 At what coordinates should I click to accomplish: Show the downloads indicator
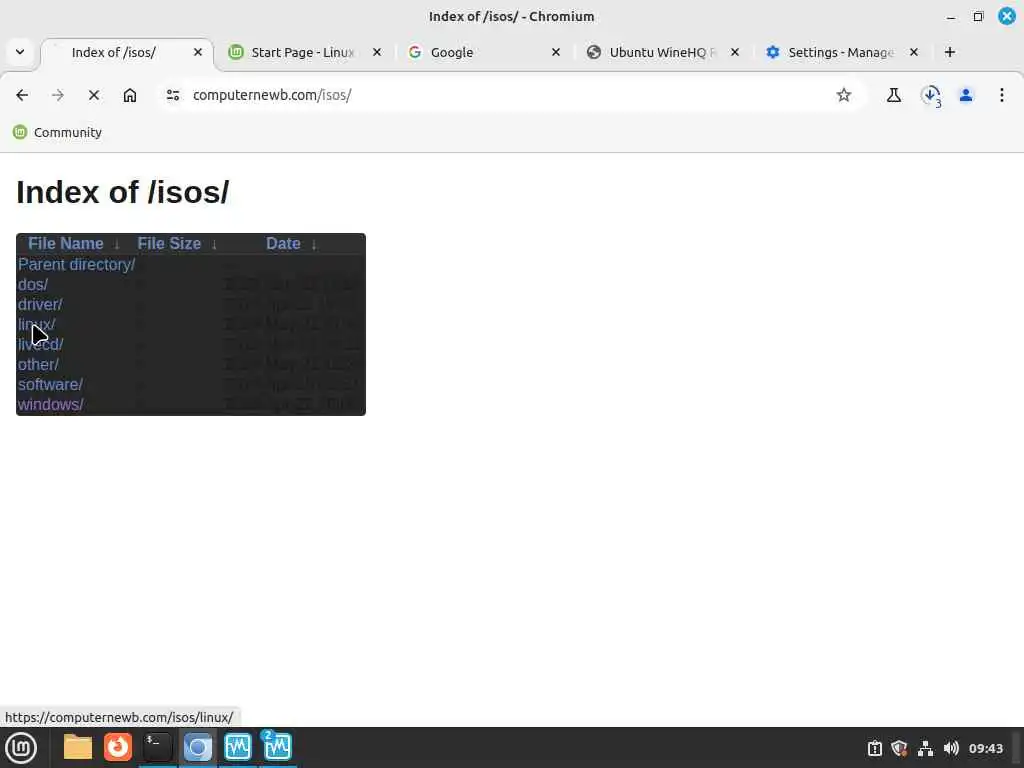[x=931, y=95]
